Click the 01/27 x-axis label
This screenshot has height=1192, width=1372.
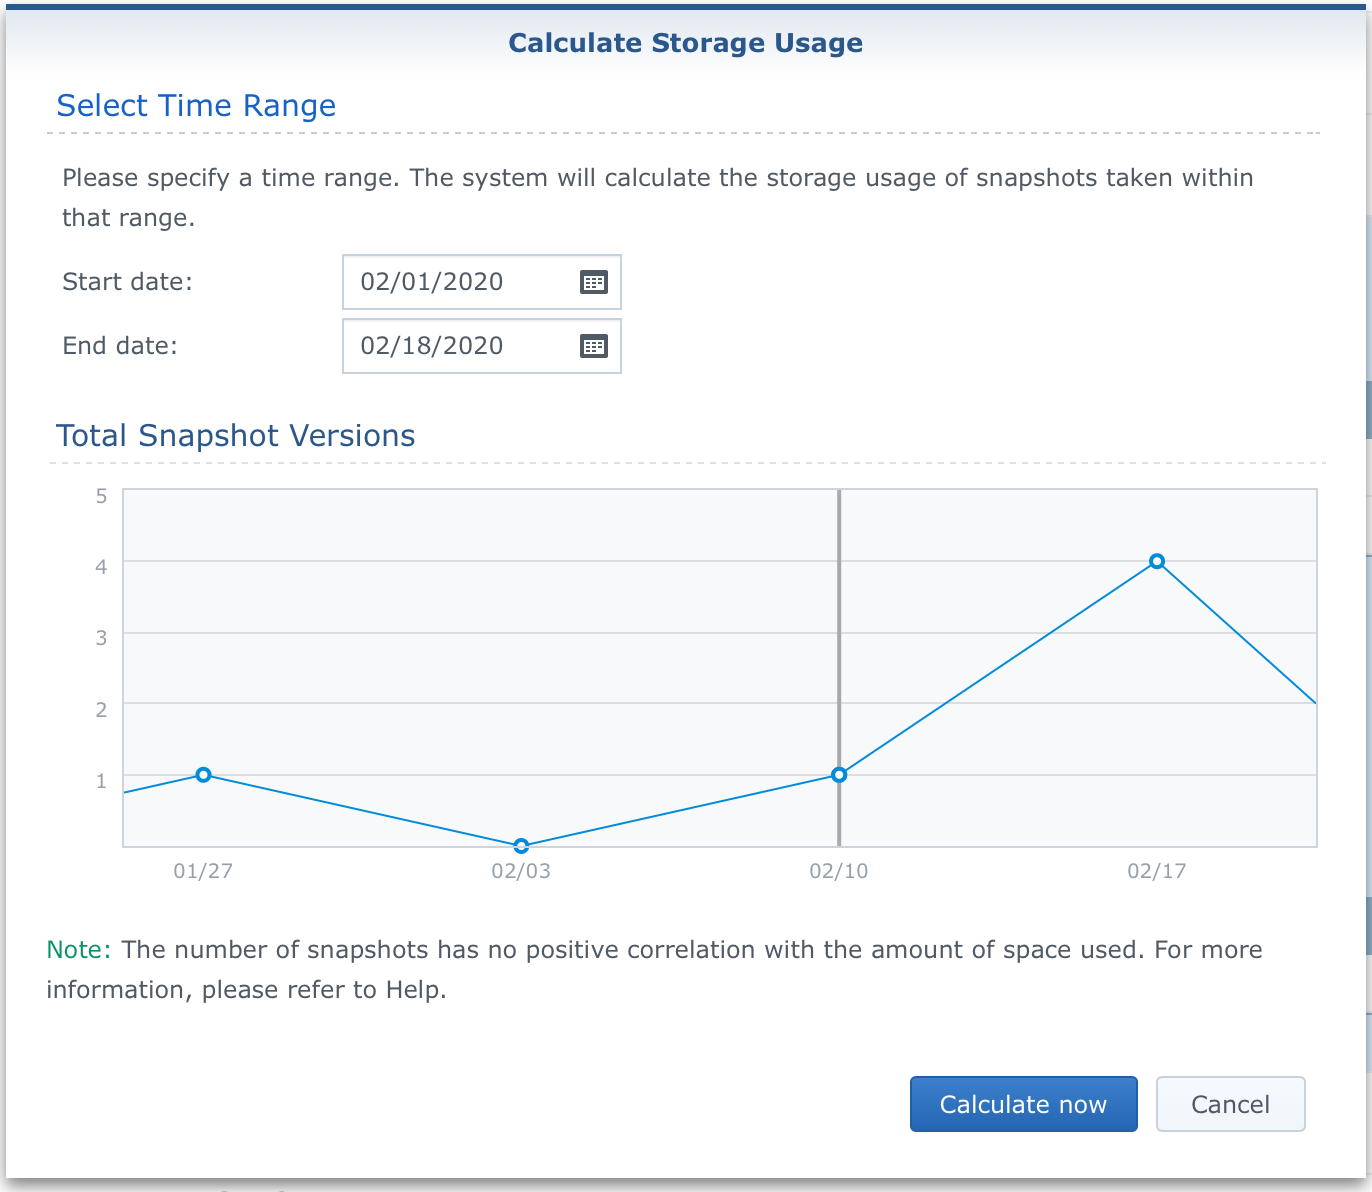click(203, 871)
